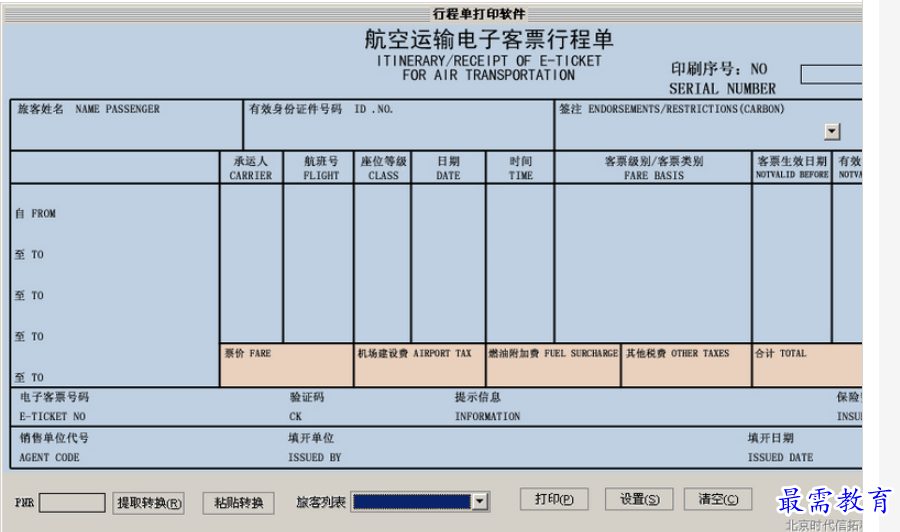900x532 pixels.
Task: Click the 时间 TIME column header
Action: (520, 168)
